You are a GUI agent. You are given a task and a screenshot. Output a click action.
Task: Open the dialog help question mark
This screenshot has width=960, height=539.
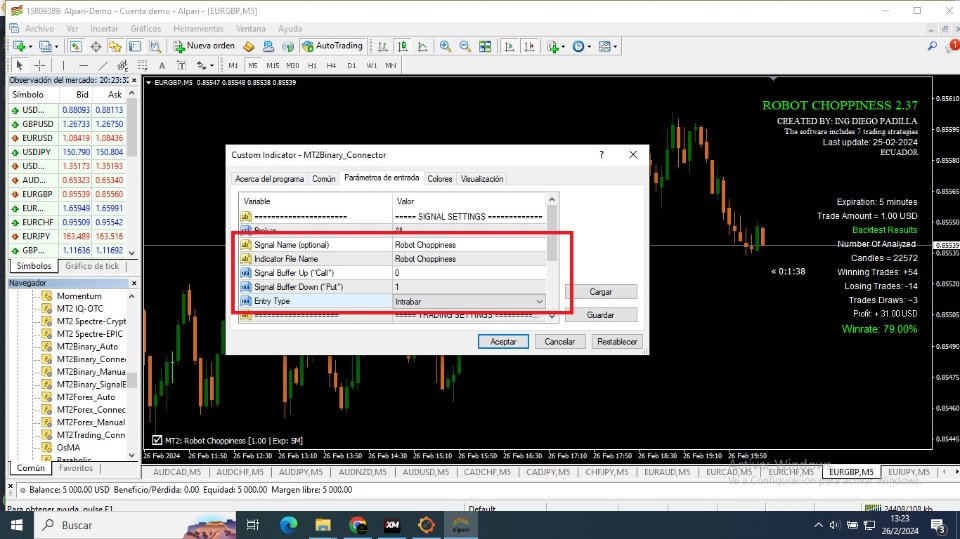click(601, 155)
